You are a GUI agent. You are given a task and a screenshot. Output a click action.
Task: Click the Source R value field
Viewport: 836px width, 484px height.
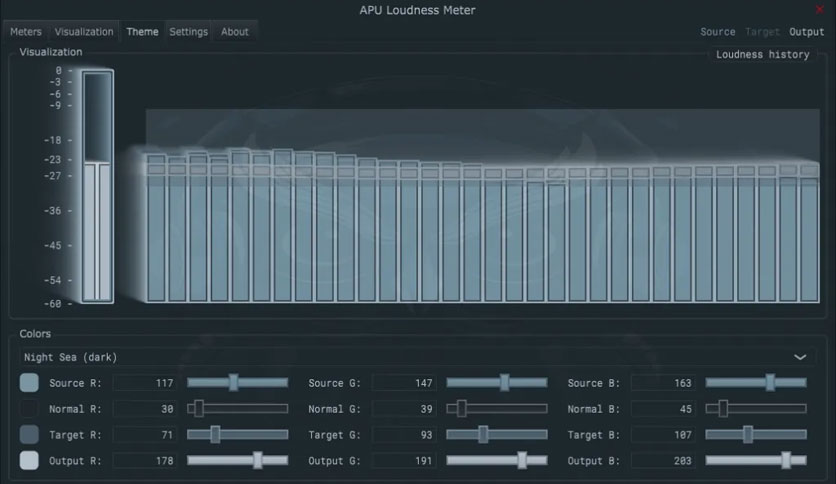[145, 383]
